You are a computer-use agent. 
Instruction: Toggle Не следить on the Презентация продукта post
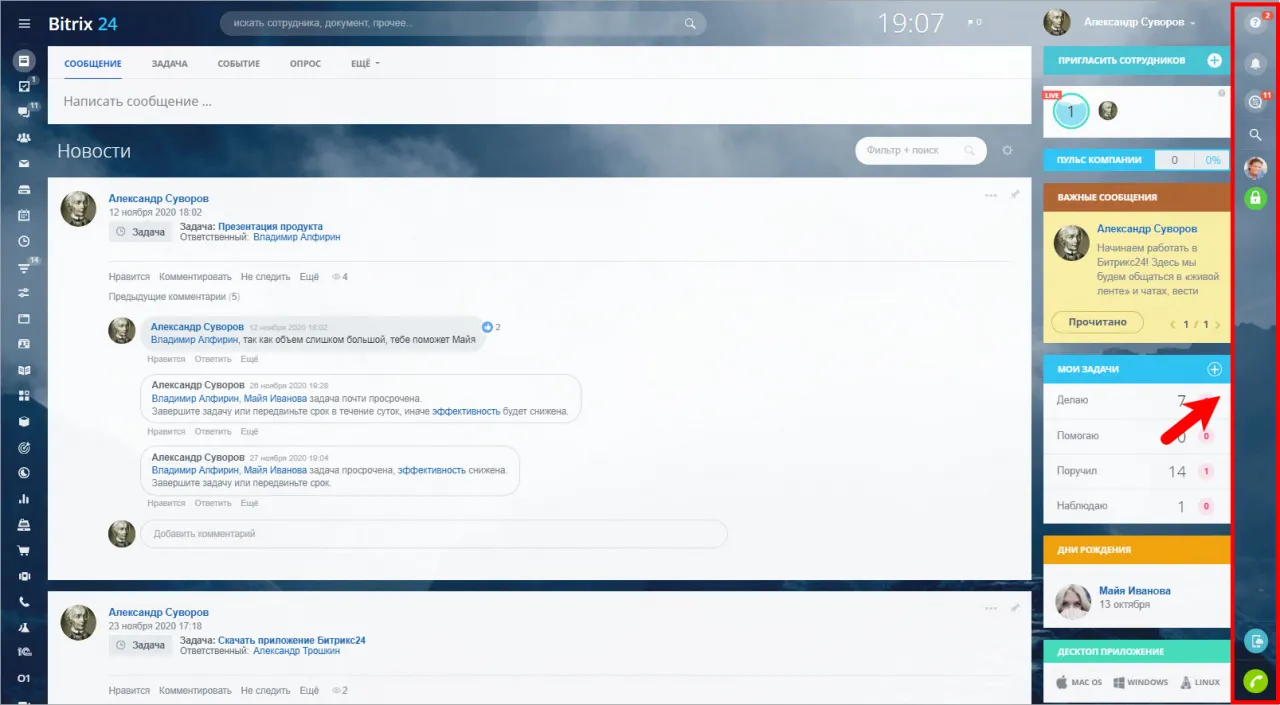(x=265, y=277)
